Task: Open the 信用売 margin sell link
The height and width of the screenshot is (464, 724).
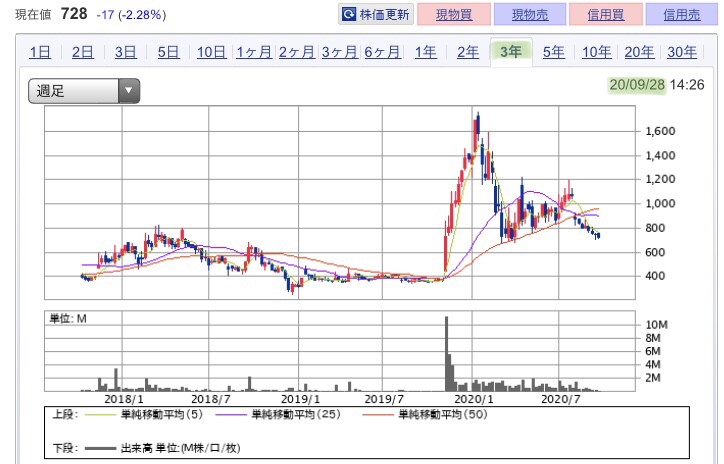Action: 682,14
